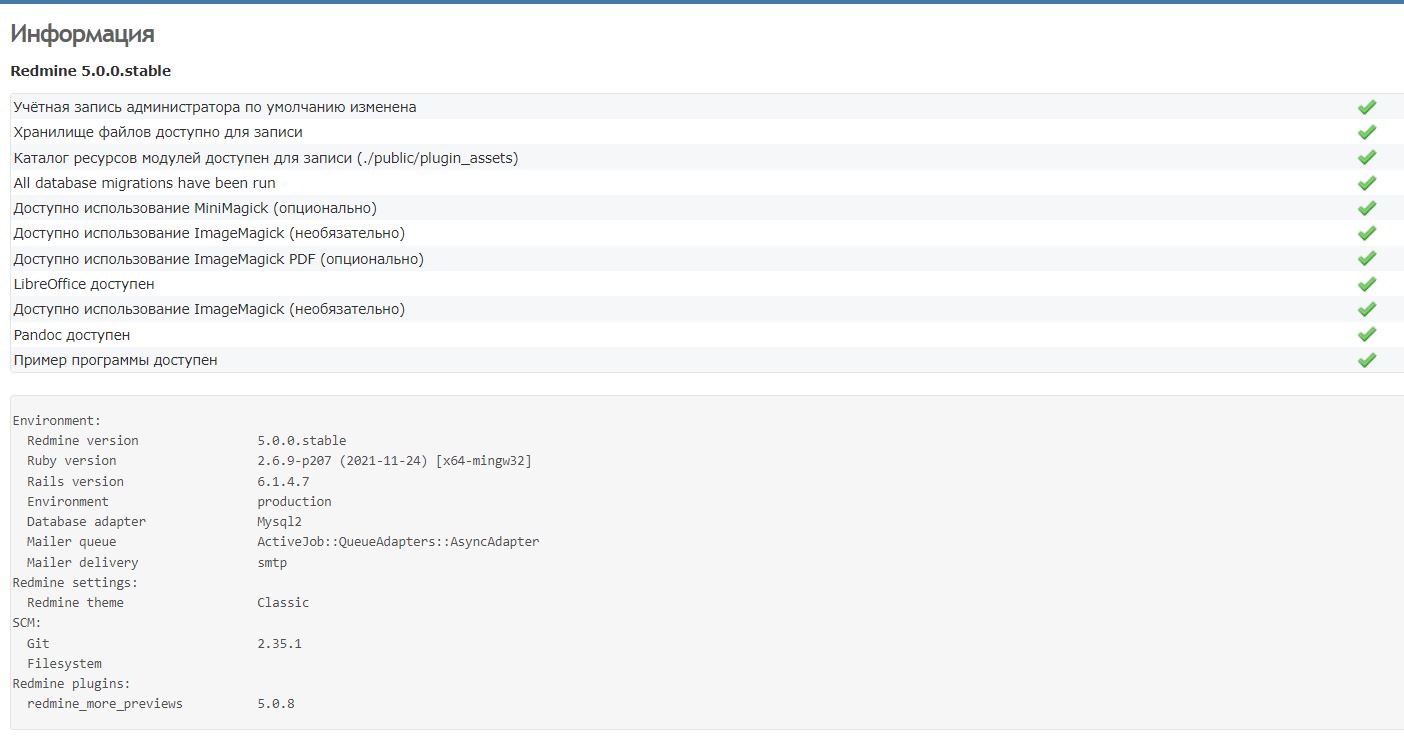1404x739 pixels.
Task: Click the Environment: header line in info block
Action: (57, 421)
